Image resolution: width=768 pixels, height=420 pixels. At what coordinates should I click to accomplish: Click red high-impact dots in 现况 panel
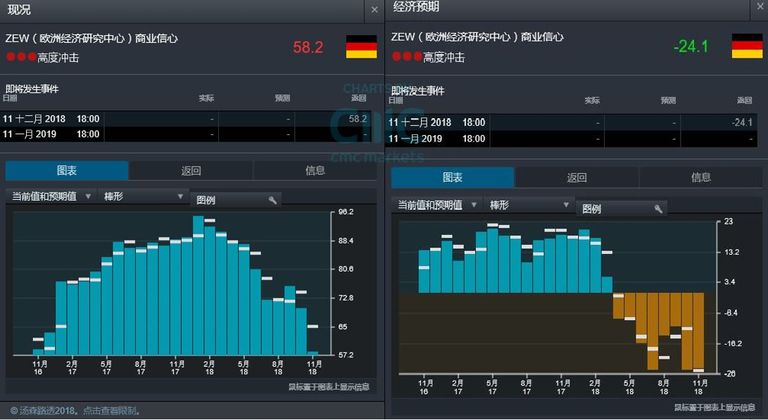(x=21, y=57)
